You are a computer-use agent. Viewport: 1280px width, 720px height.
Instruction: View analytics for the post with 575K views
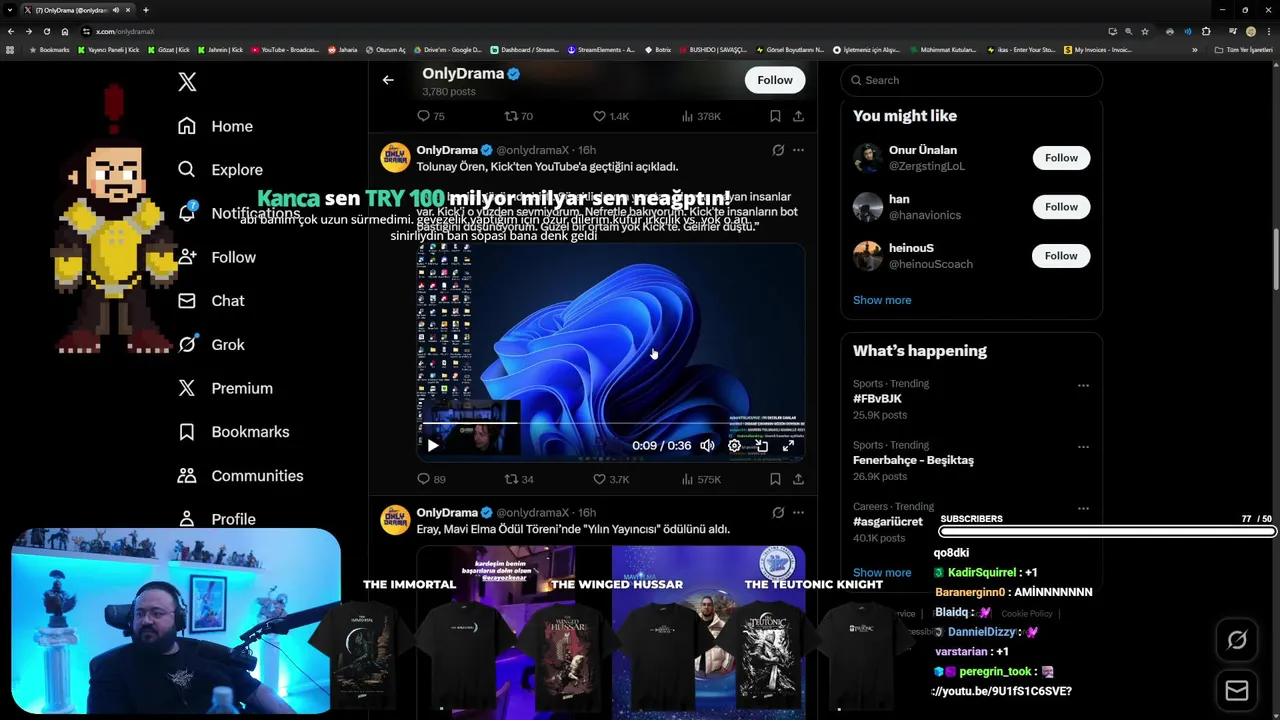point(701,479)
